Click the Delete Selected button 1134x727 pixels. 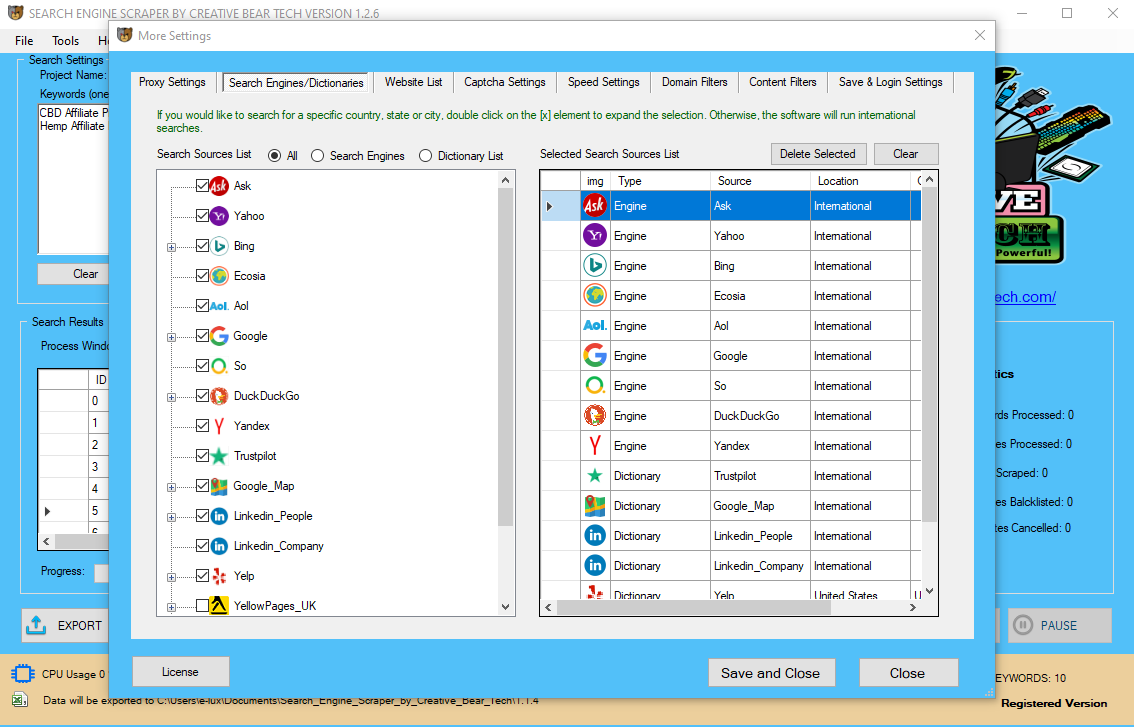[x=817, y=154]
